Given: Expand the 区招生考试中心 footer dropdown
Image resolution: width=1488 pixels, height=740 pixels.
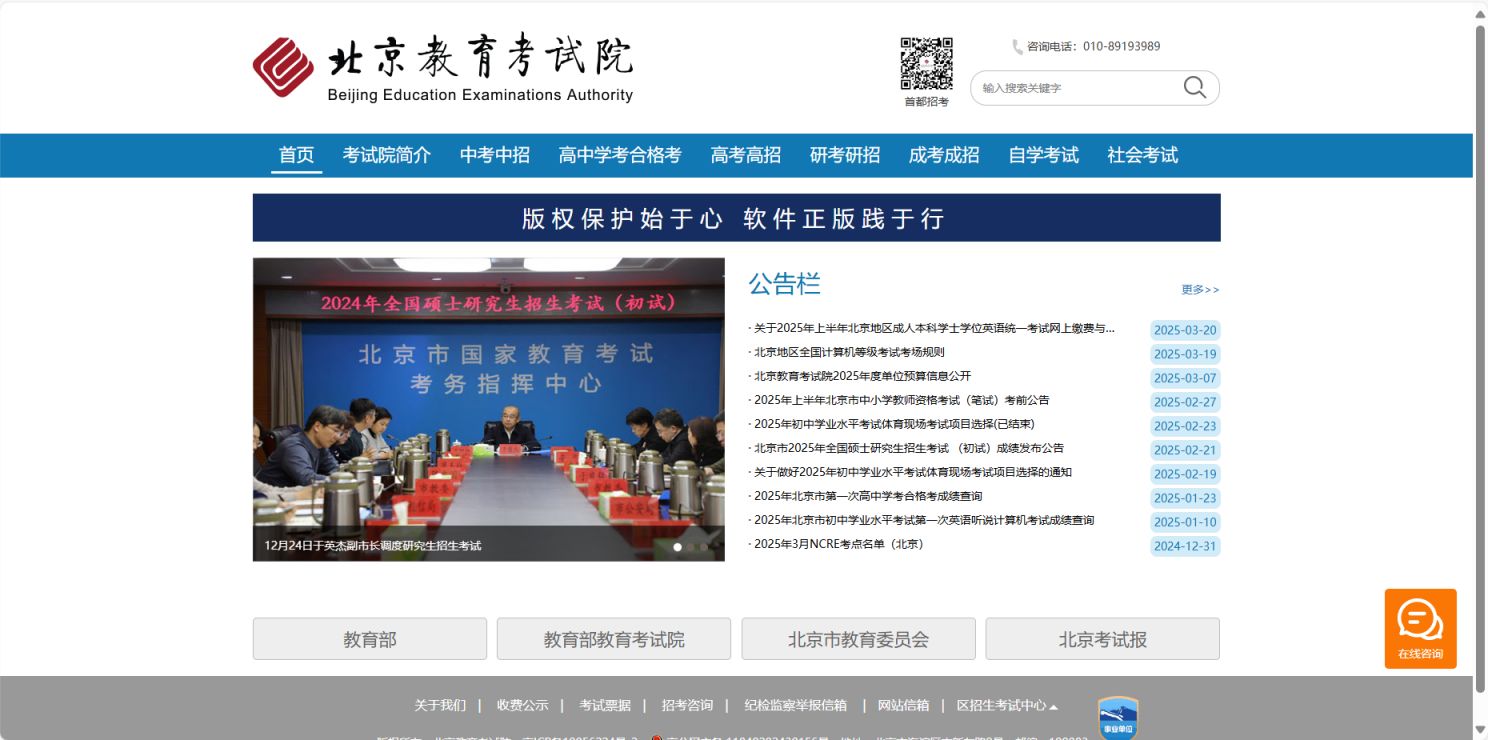Looking at the screenshot, I should (1007, 706).
